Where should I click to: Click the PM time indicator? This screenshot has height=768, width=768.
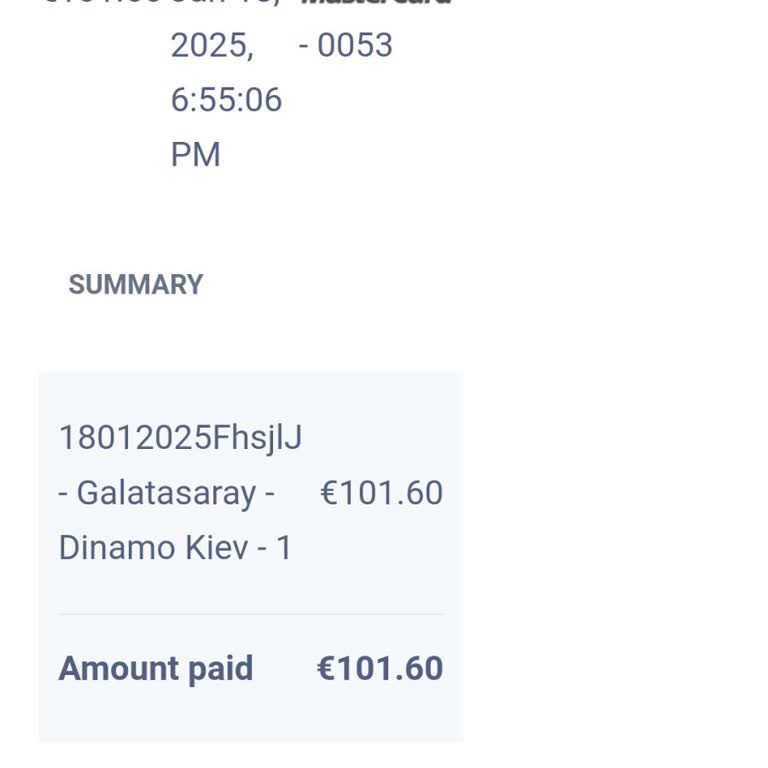point(195,154)
